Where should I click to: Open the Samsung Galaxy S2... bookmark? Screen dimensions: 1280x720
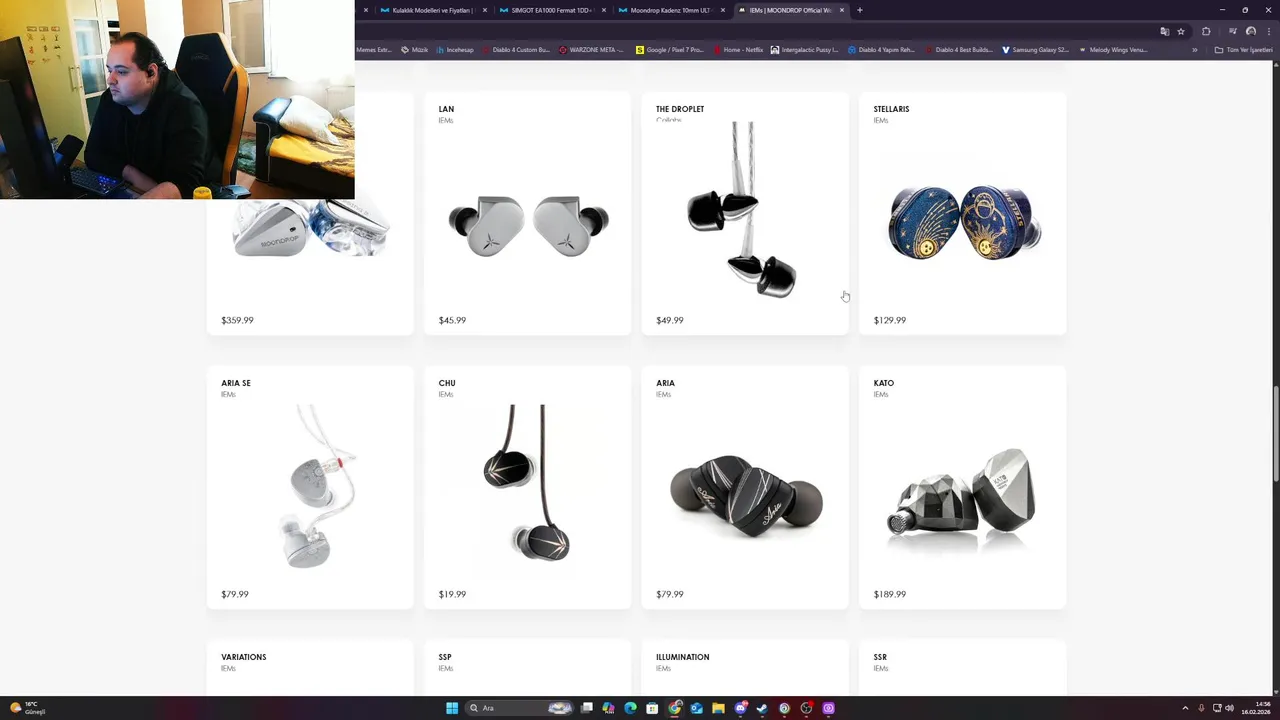click(x=1036, y=50)
